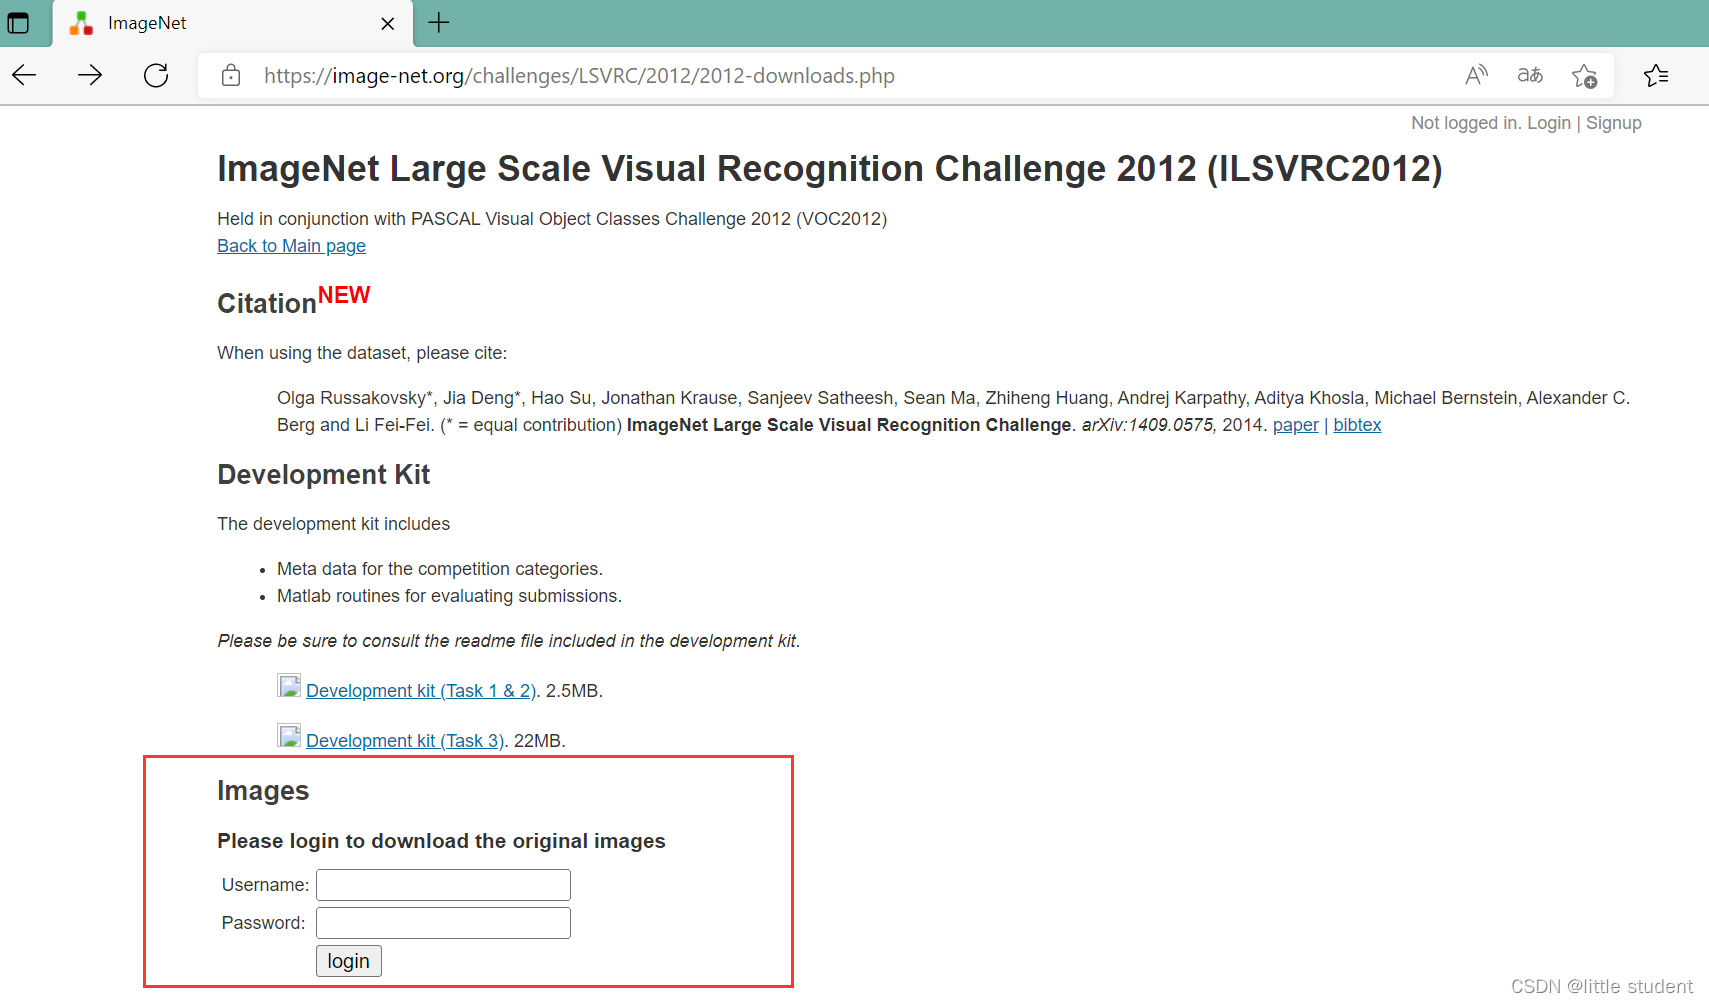Open the paper citation link

(x=1296, y=425)
